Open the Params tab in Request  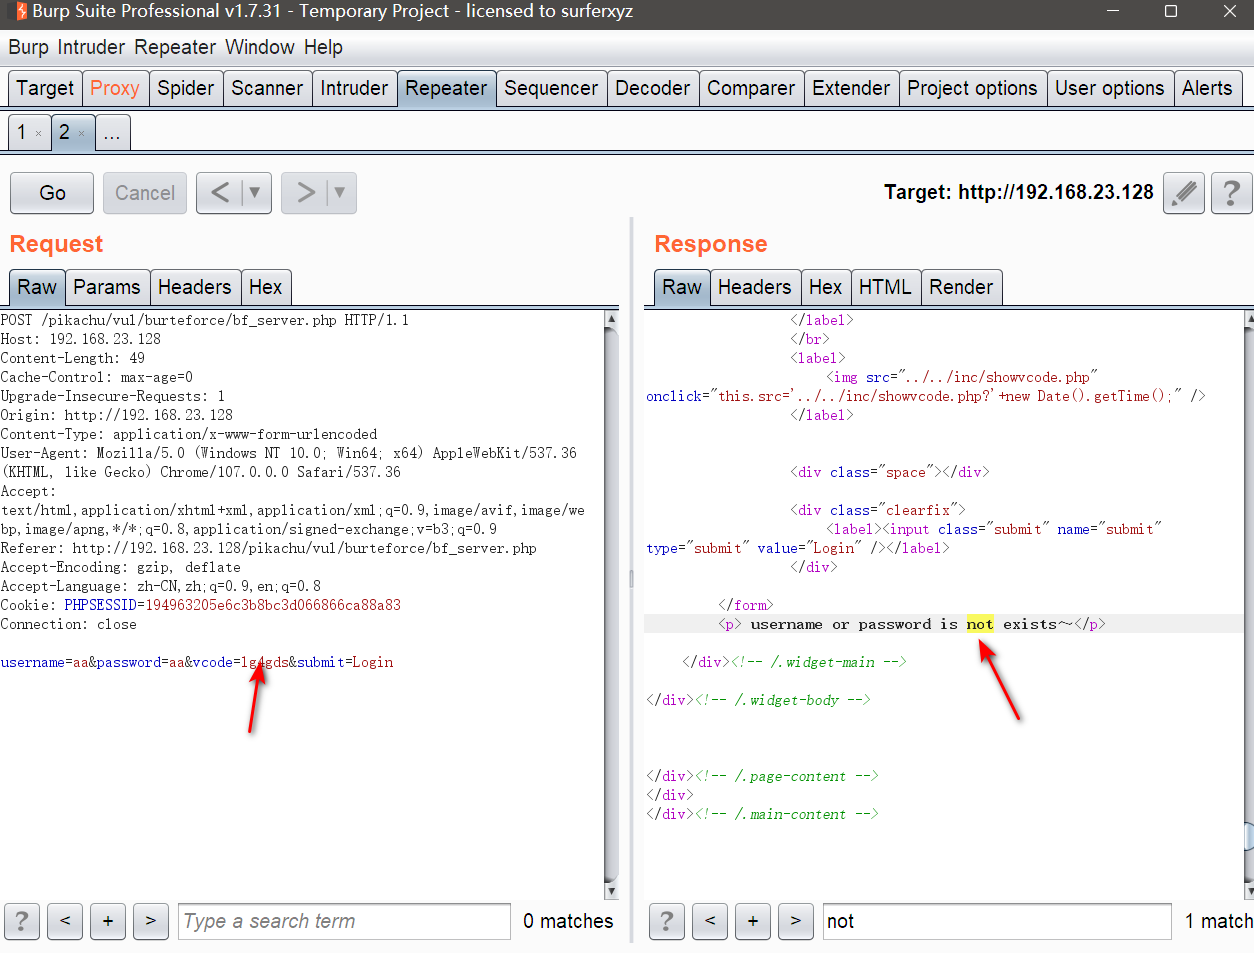point(106,287)
